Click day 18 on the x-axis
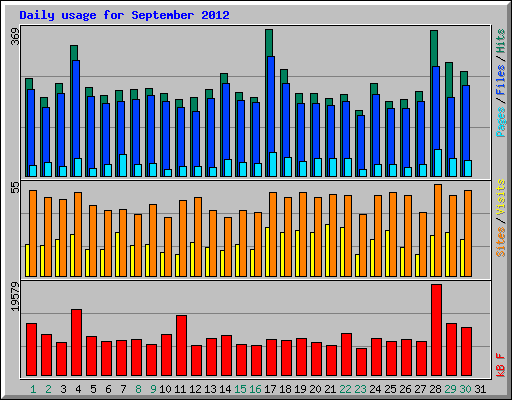512x400 pixels. coord(285,389)
